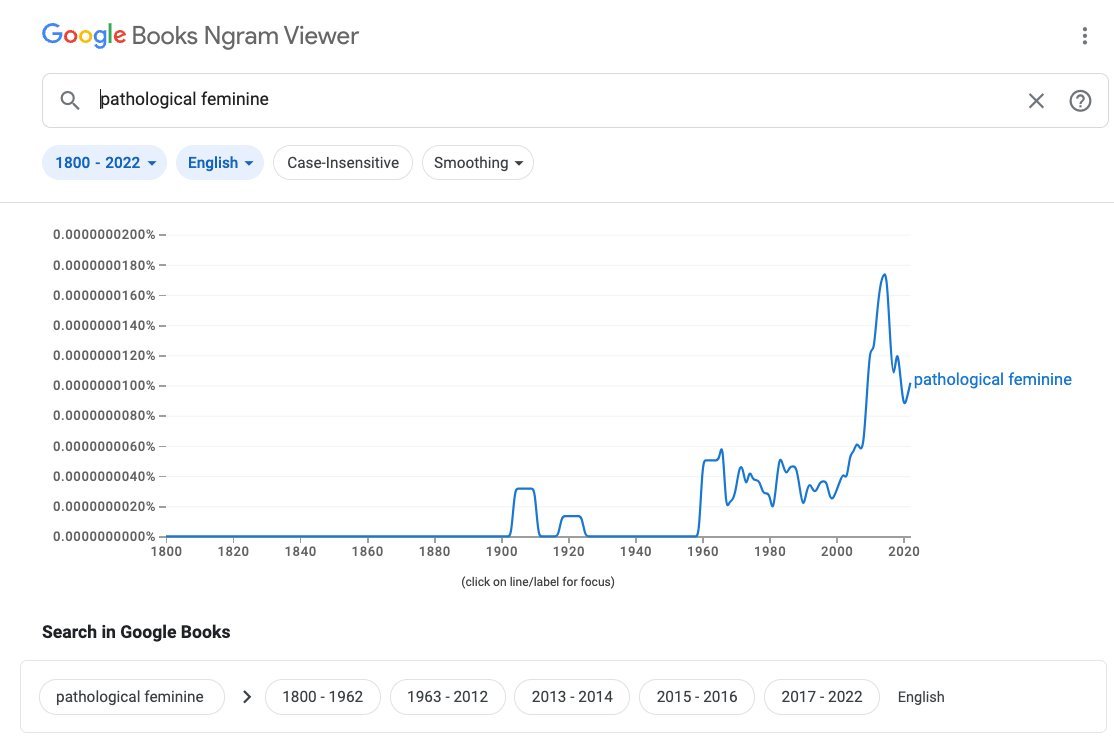Toggle the Case-Insensitive option
Screen dimensions: 1114x752
click(x=342, y=163)
